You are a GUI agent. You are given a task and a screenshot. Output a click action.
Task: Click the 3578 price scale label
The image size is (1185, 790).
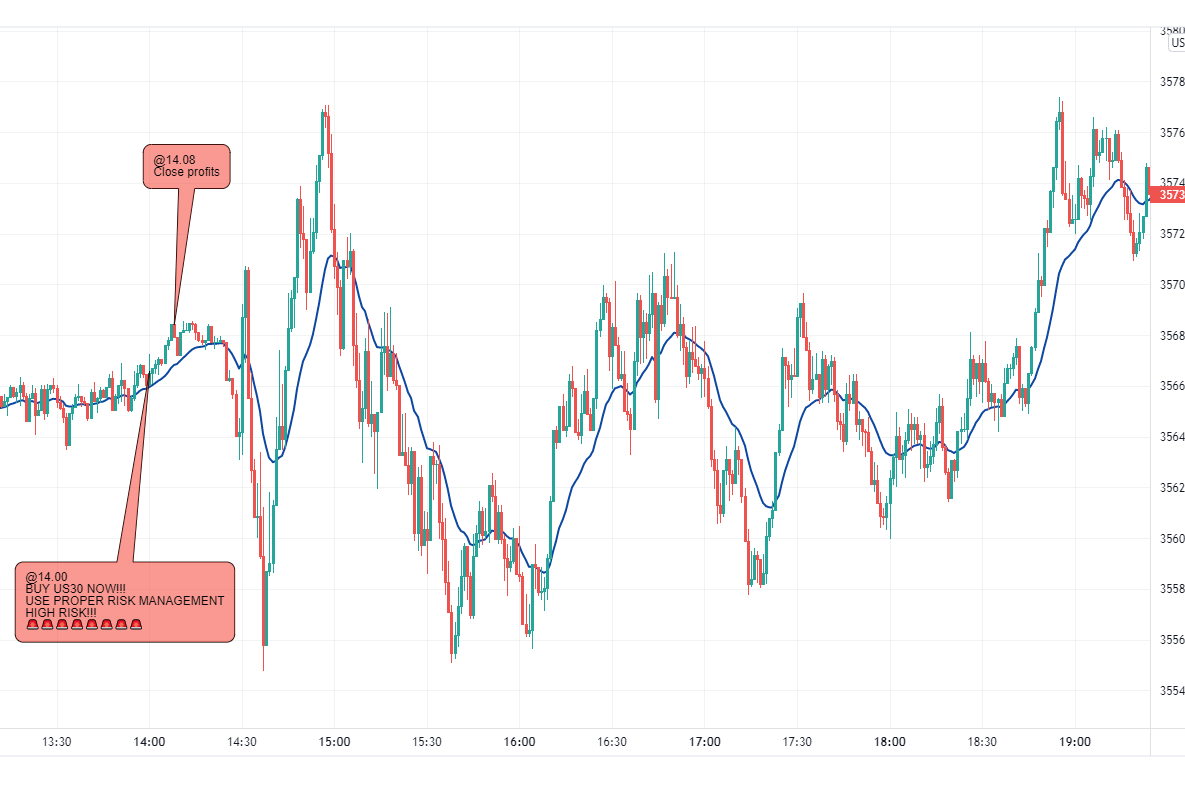[x=1171, y=82]
